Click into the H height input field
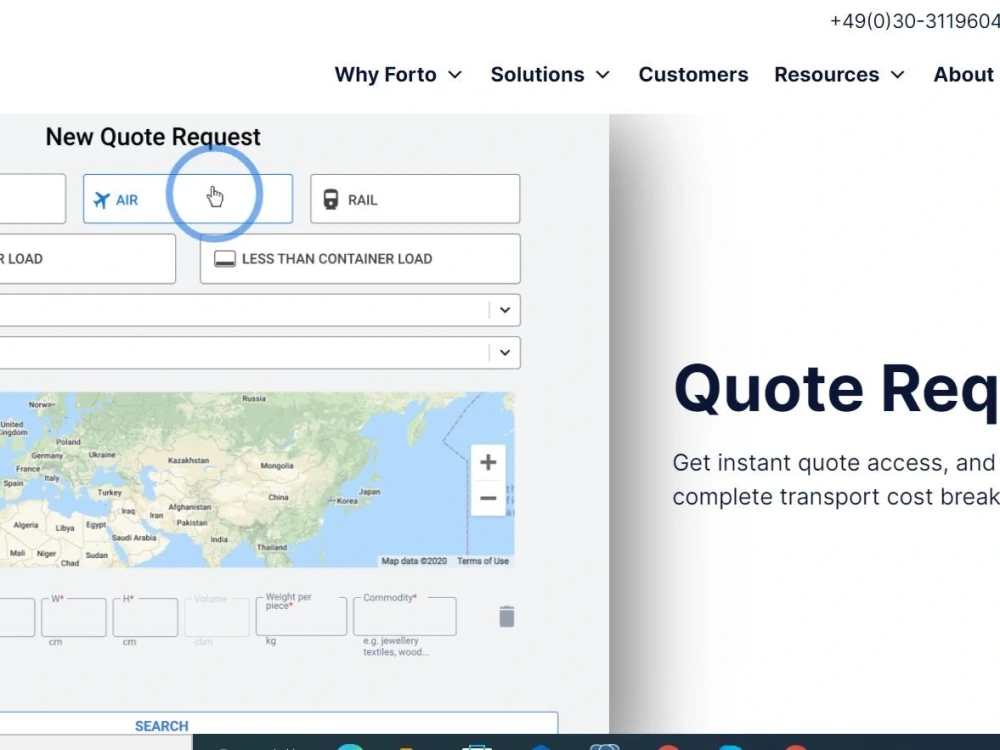Screen dimensions: 1000x750 coord(145,617)
